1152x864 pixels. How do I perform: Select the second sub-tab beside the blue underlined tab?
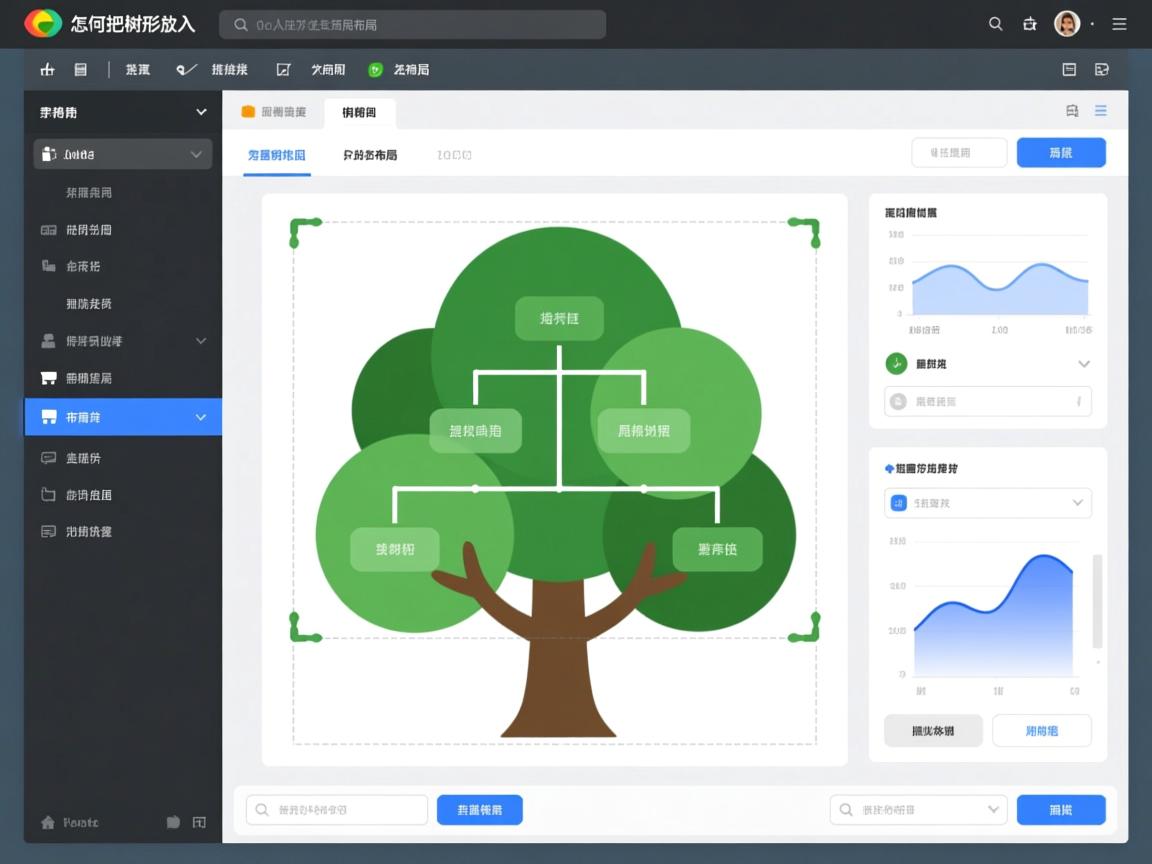370,155
